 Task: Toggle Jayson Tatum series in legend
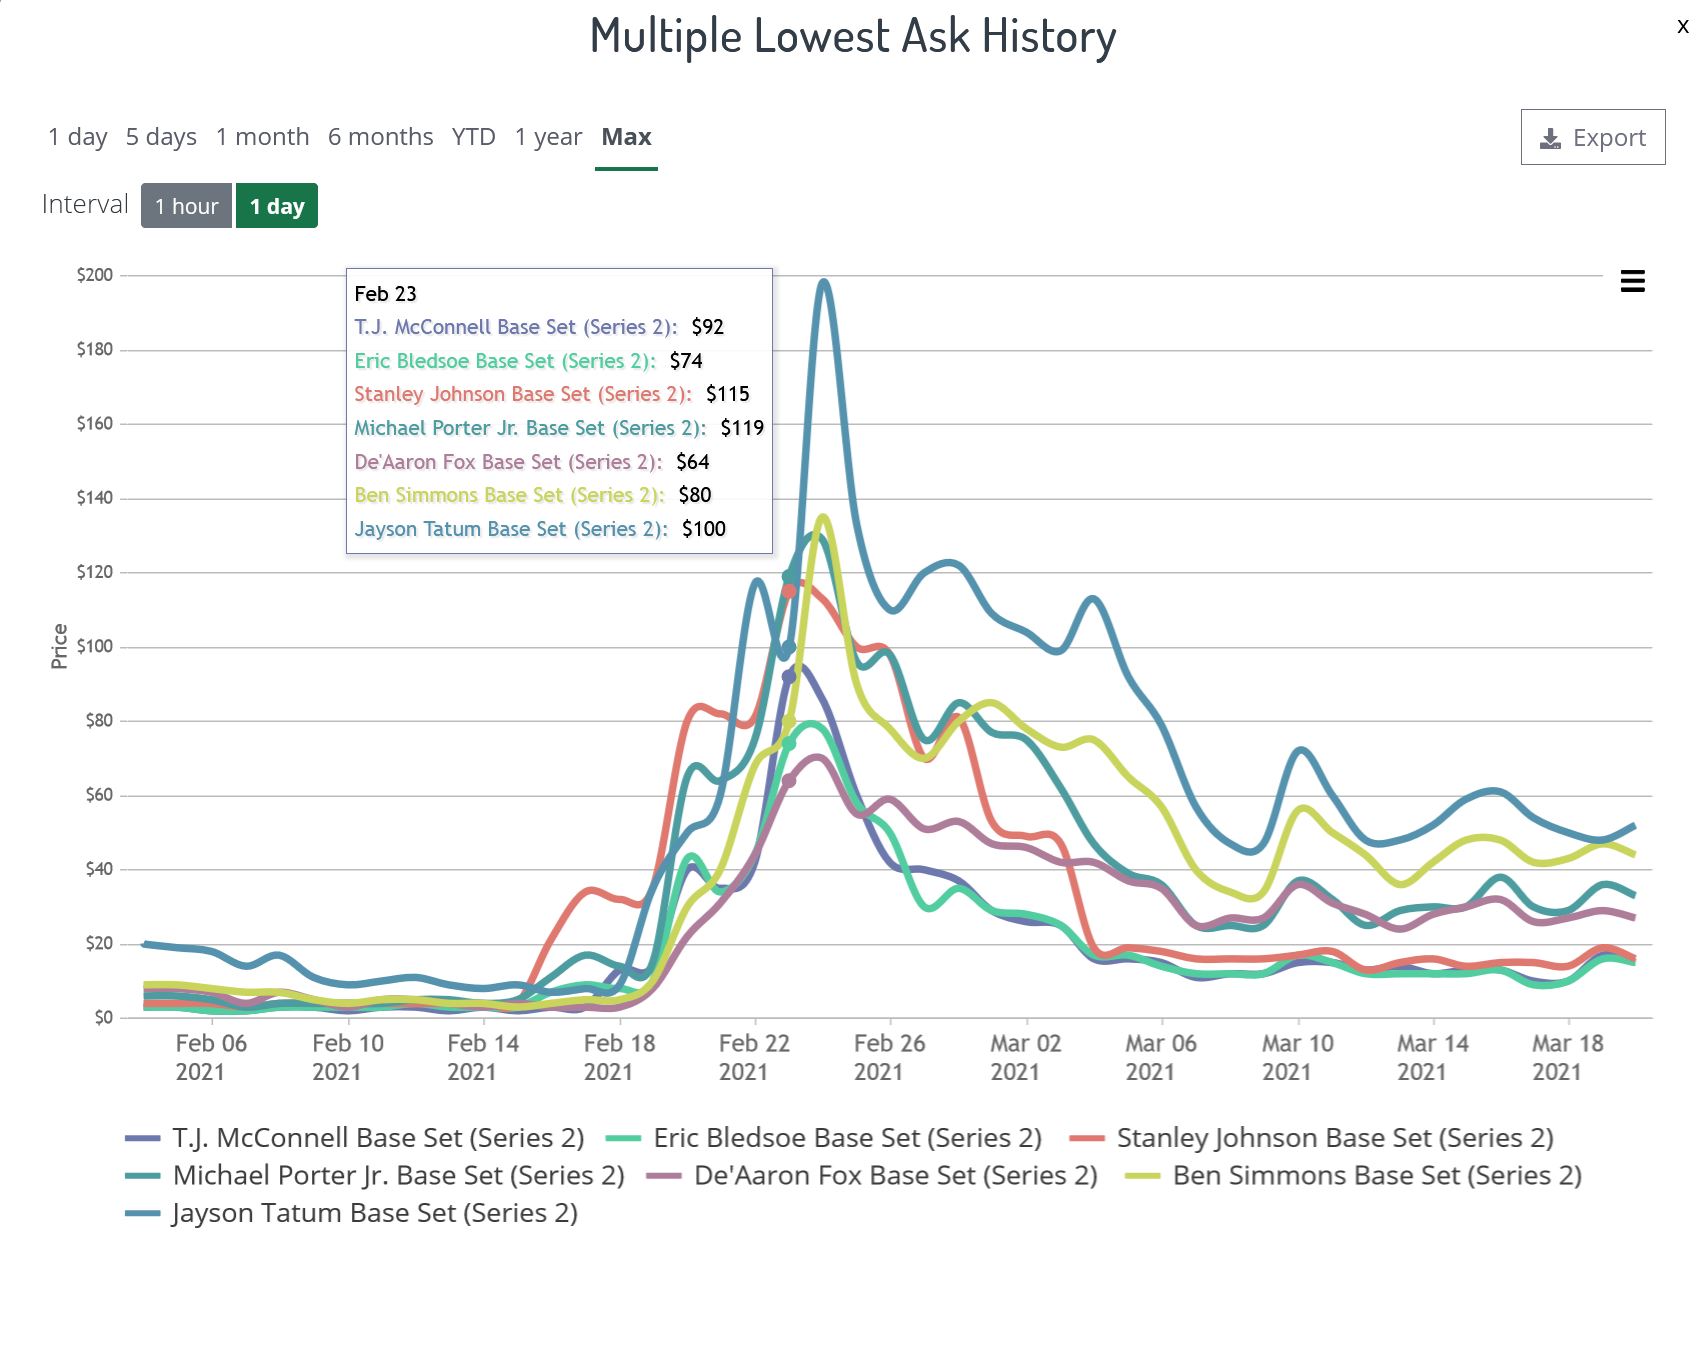point(352,1213)
